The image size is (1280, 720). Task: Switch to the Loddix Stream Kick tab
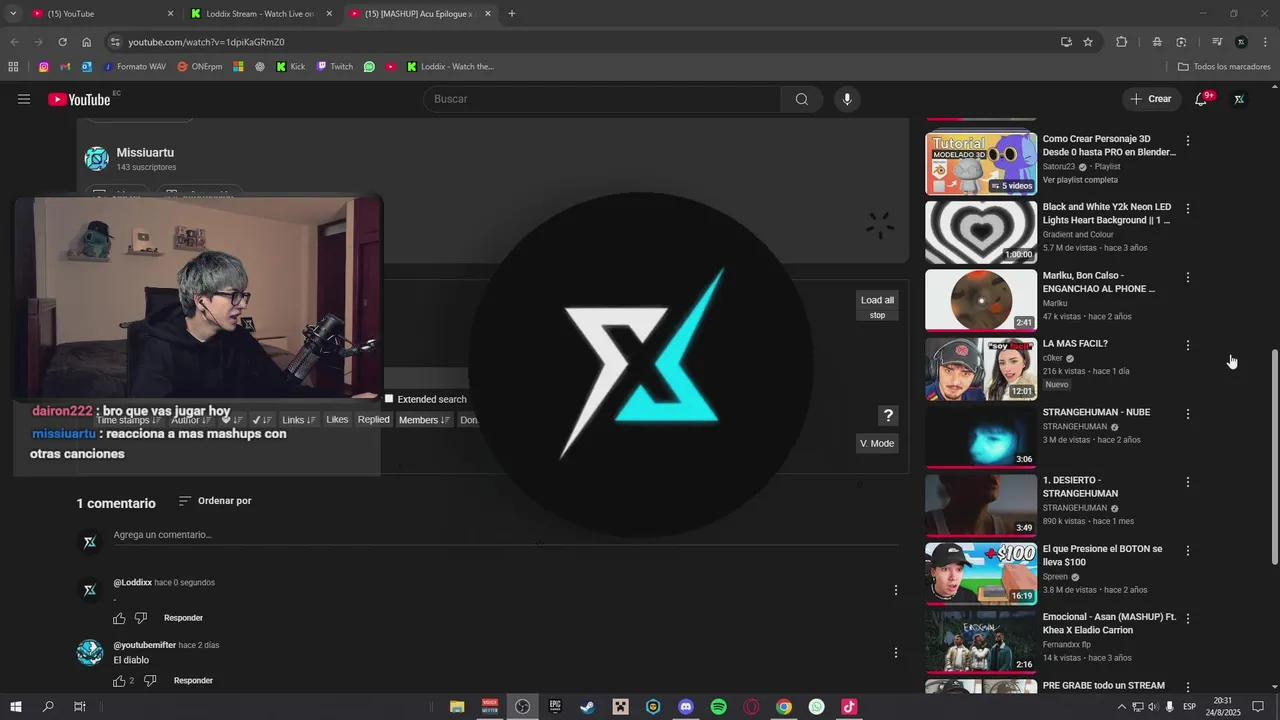[262, 14]
